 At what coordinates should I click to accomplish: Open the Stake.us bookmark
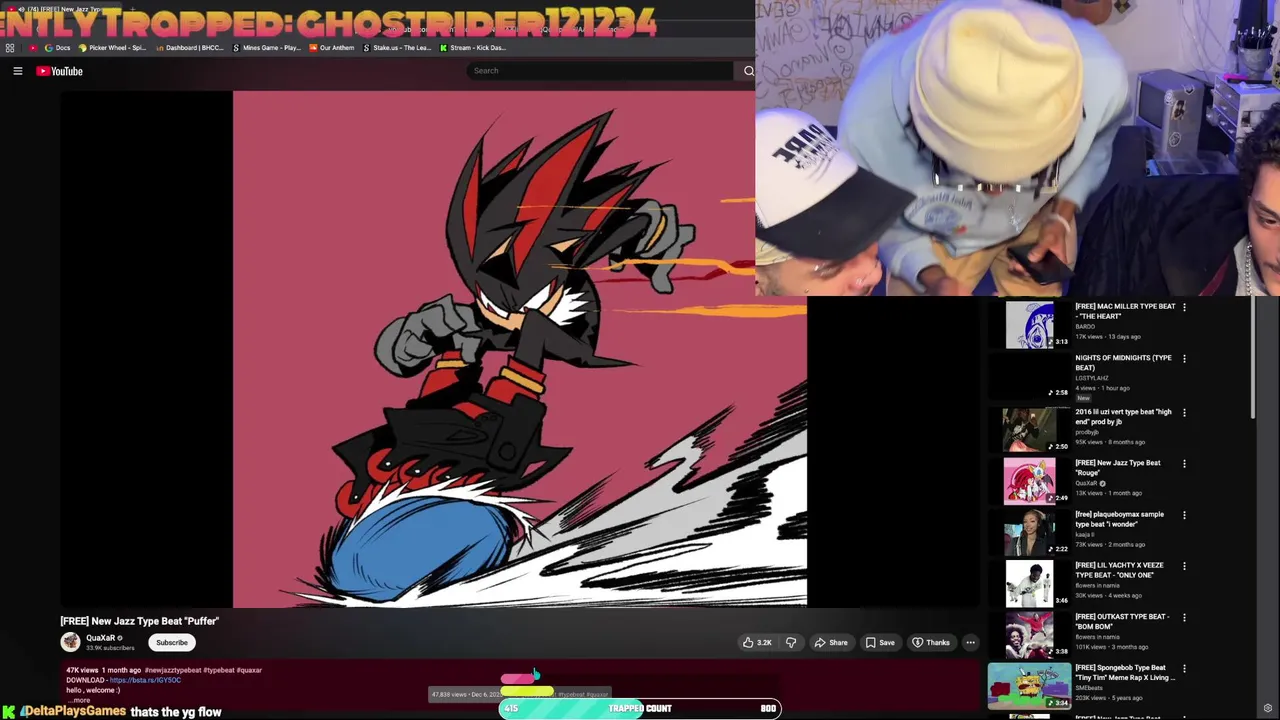pos(397,48)
